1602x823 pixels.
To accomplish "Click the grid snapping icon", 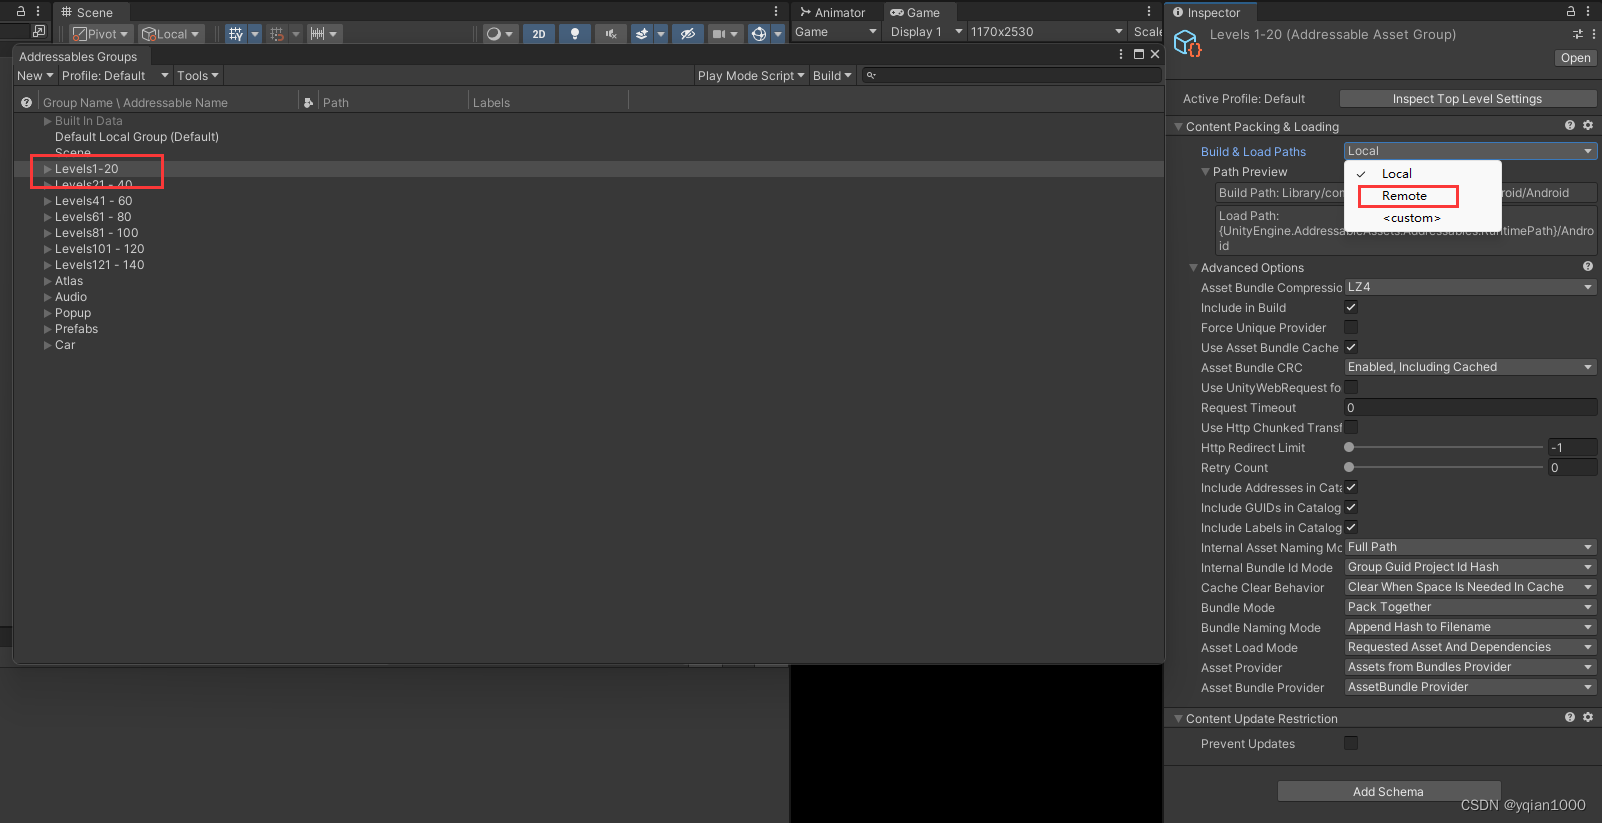I will tap(277, 34).
